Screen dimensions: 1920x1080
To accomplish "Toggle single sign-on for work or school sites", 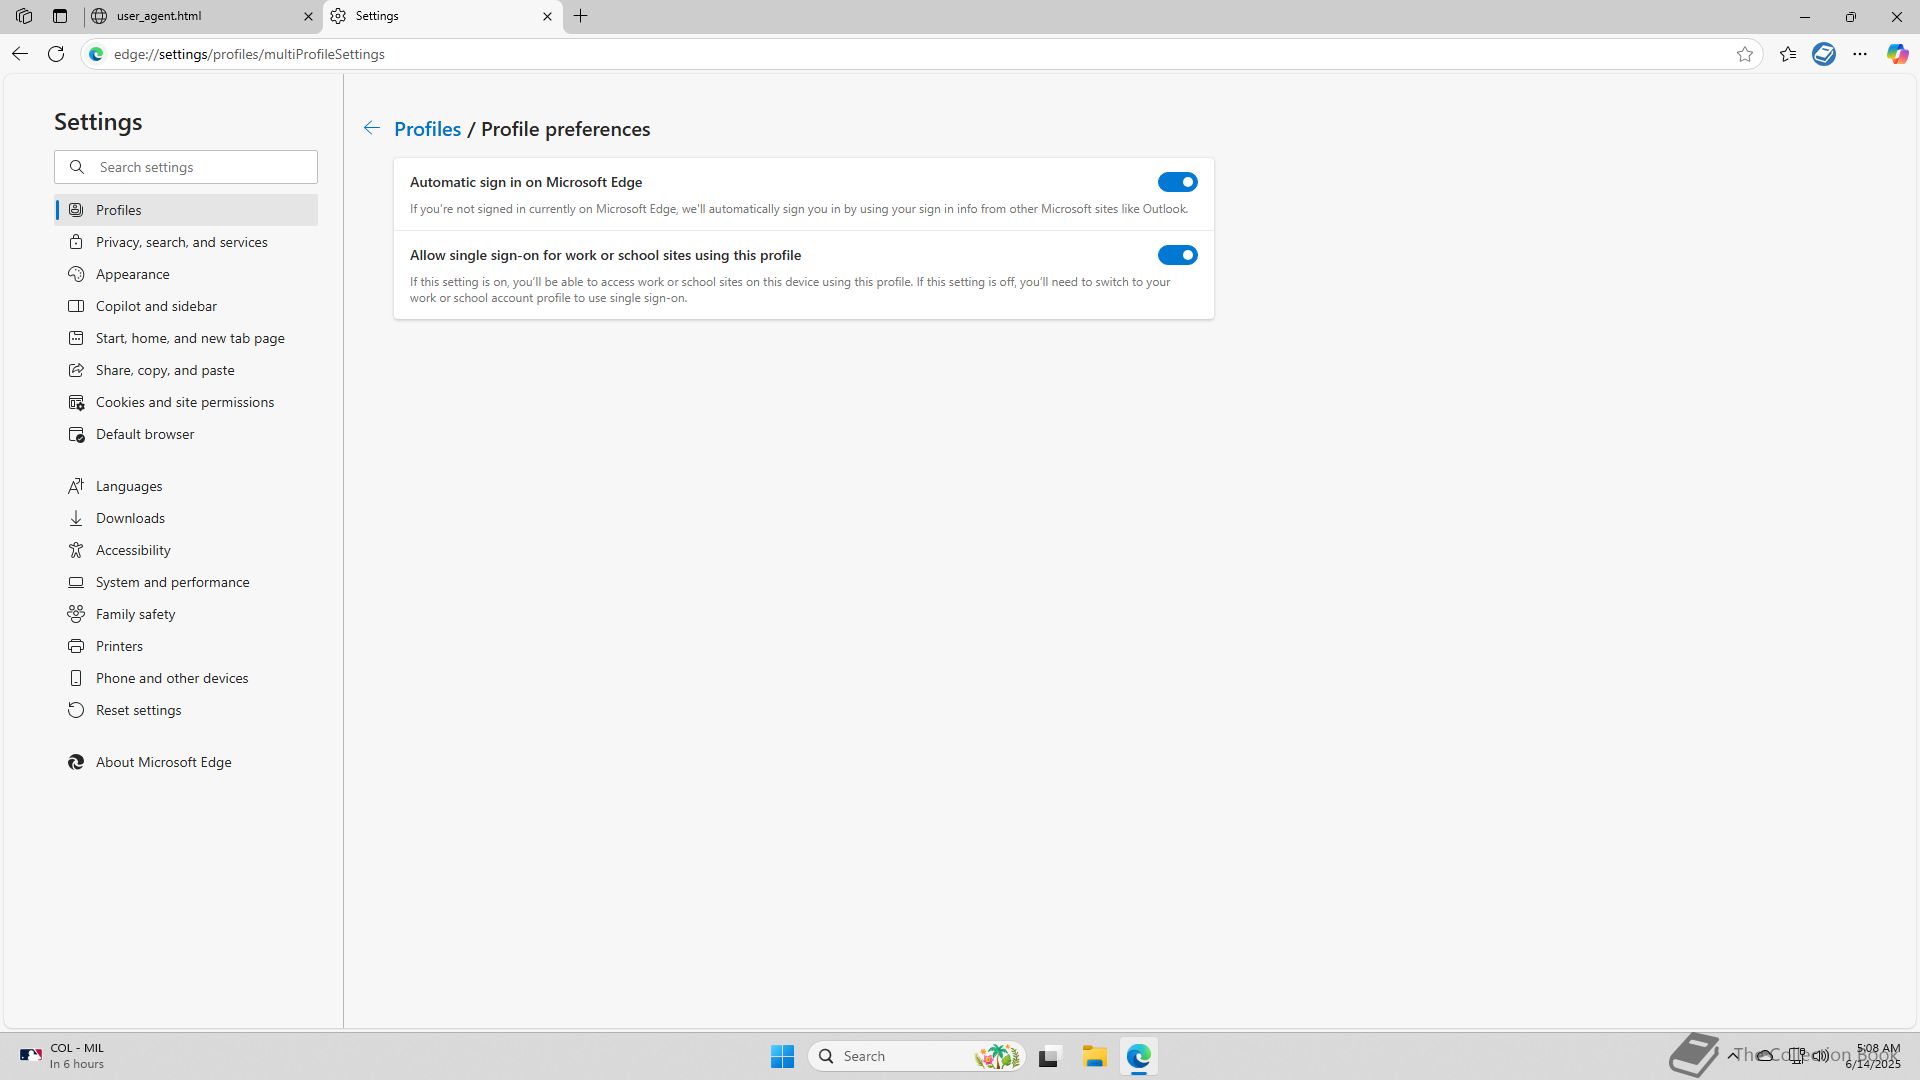I will coord(1177,255).
